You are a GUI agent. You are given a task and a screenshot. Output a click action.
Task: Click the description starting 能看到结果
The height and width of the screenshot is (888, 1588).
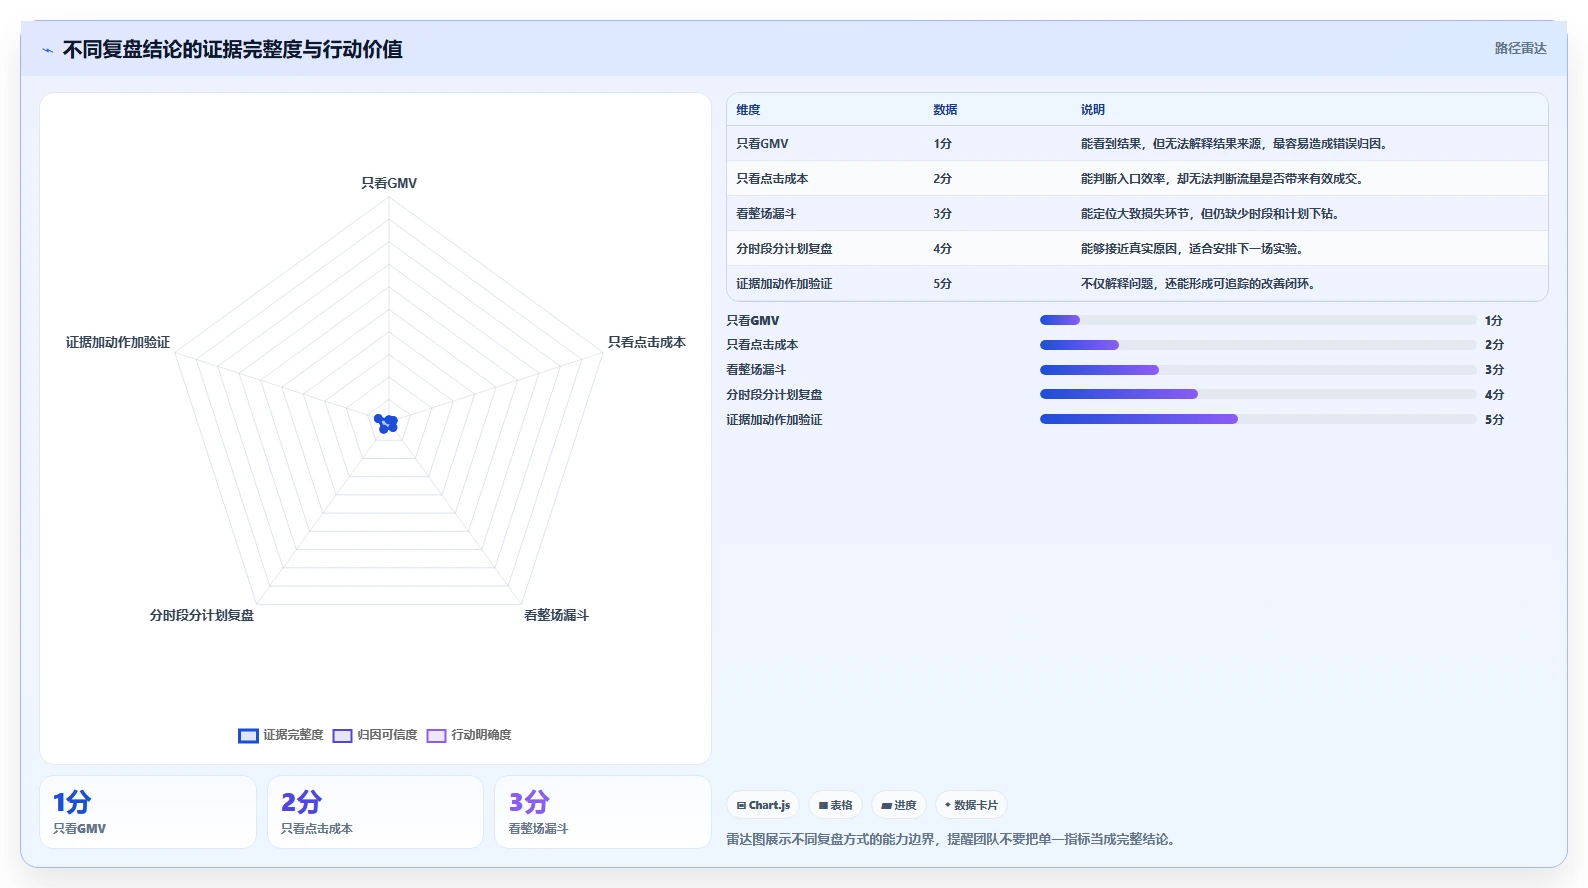click(x=1234, y=144)
